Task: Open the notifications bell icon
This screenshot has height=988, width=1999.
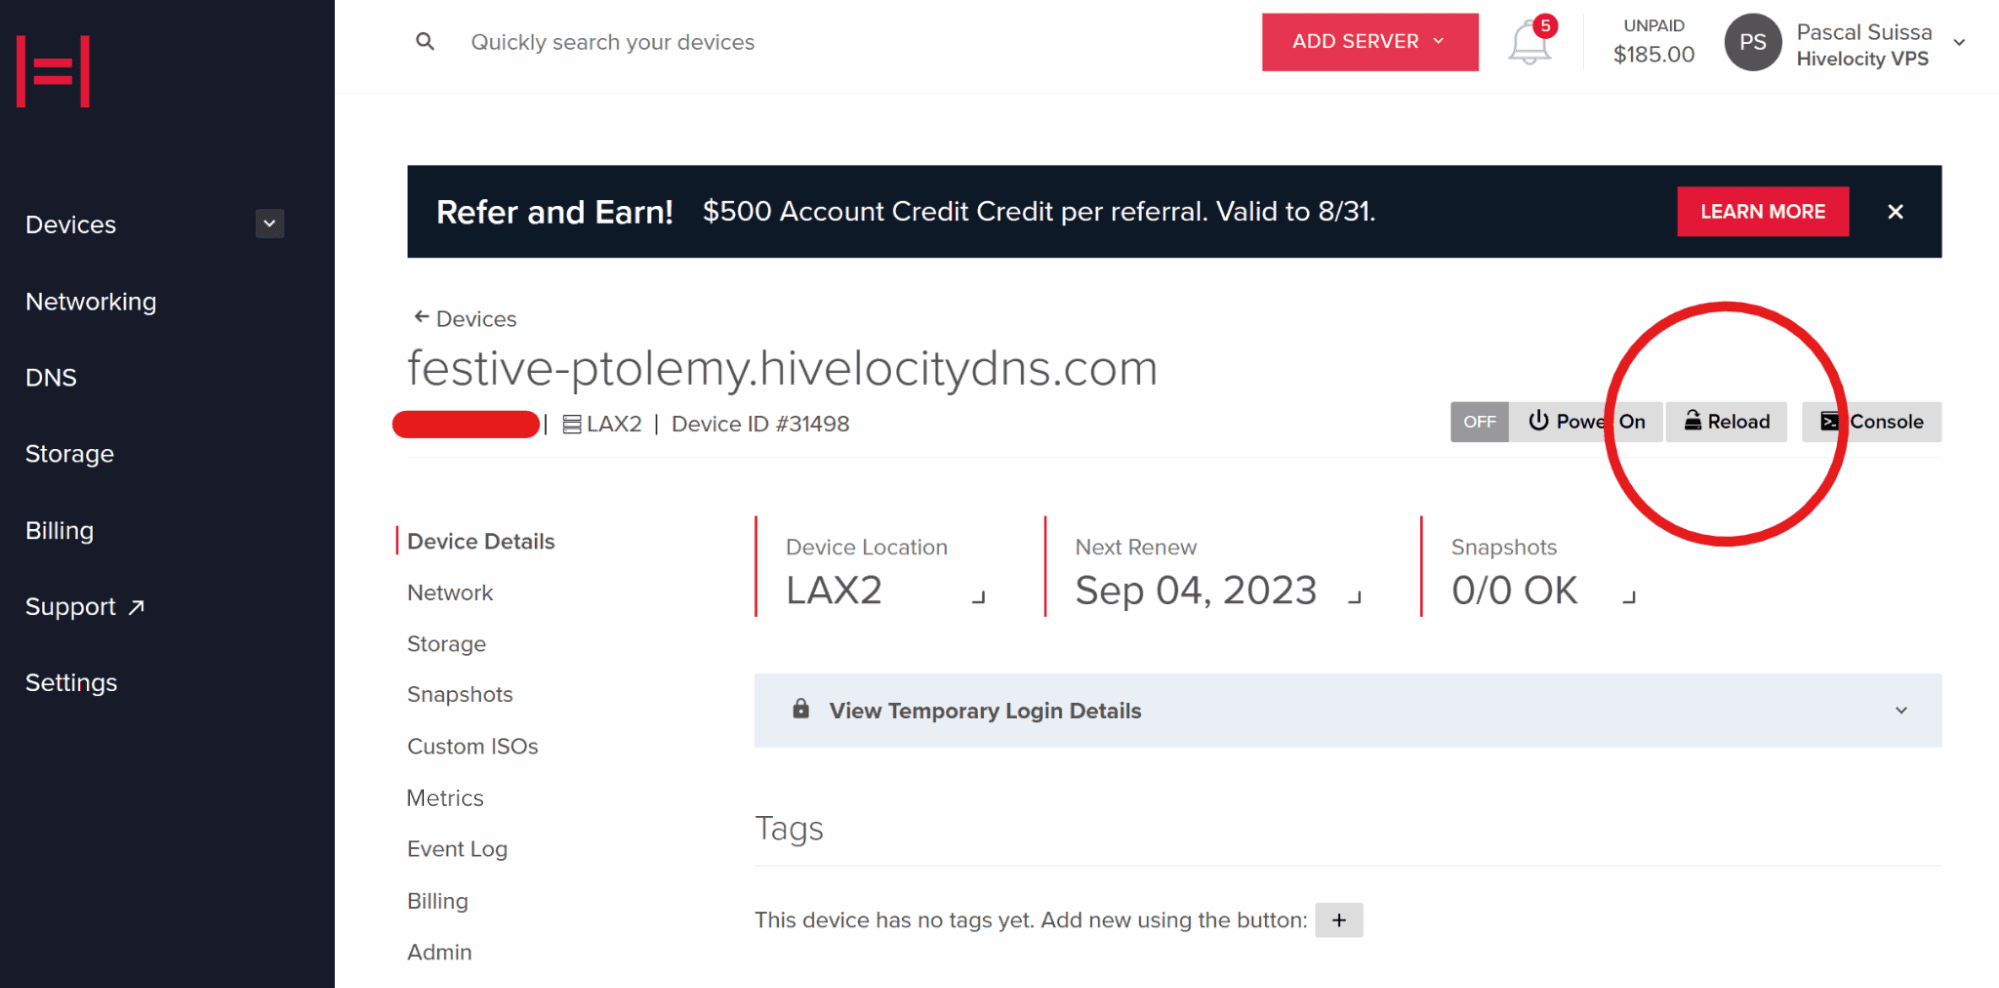Action: (1530, 42)
